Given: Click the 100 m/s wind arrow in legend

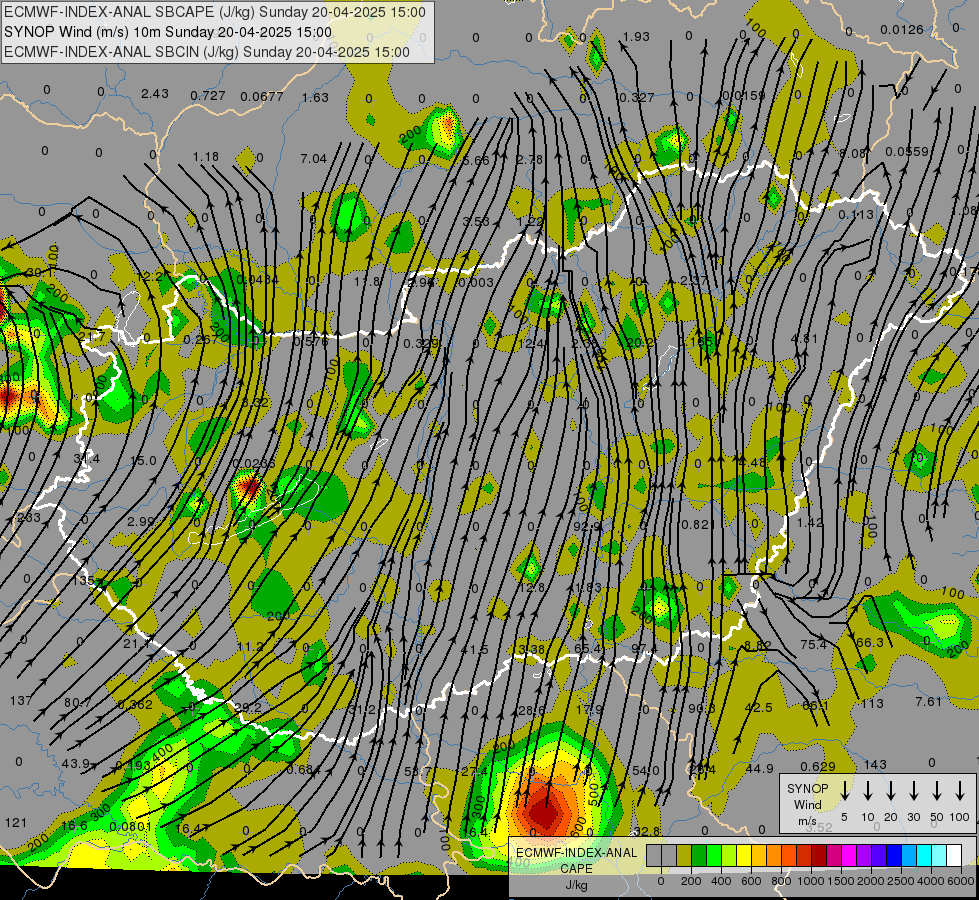Looking at the screenshot, I should [x=960, y=791].
